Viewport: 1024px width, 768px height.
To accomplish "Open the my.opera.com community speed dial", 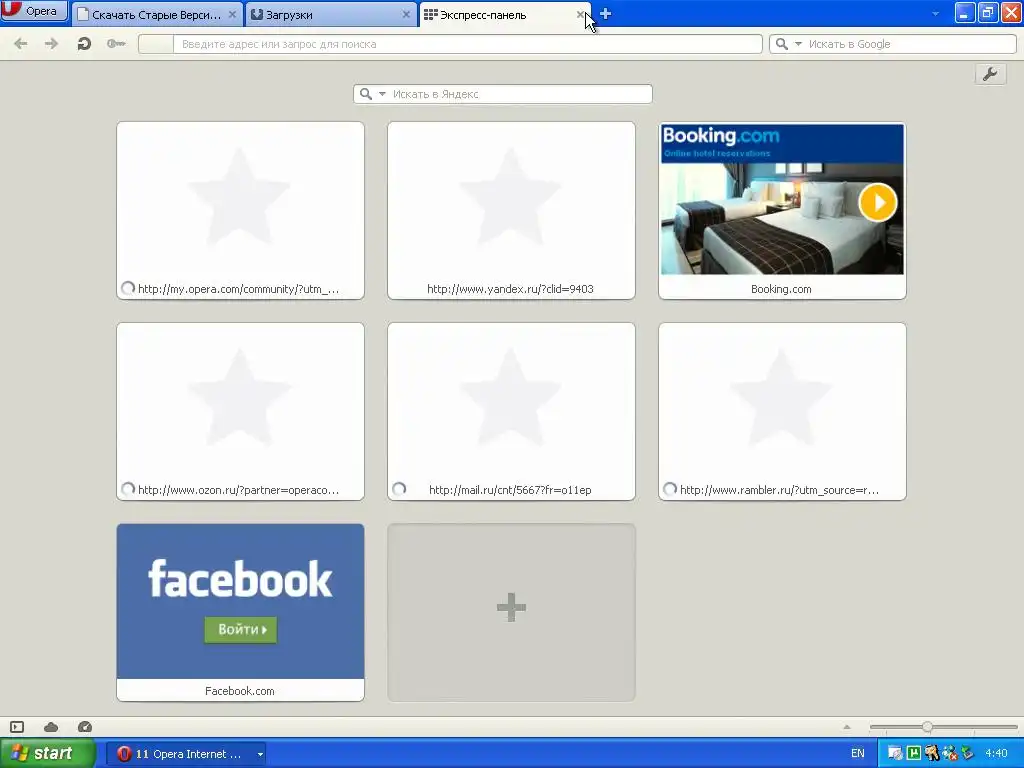I will [240, 210].
